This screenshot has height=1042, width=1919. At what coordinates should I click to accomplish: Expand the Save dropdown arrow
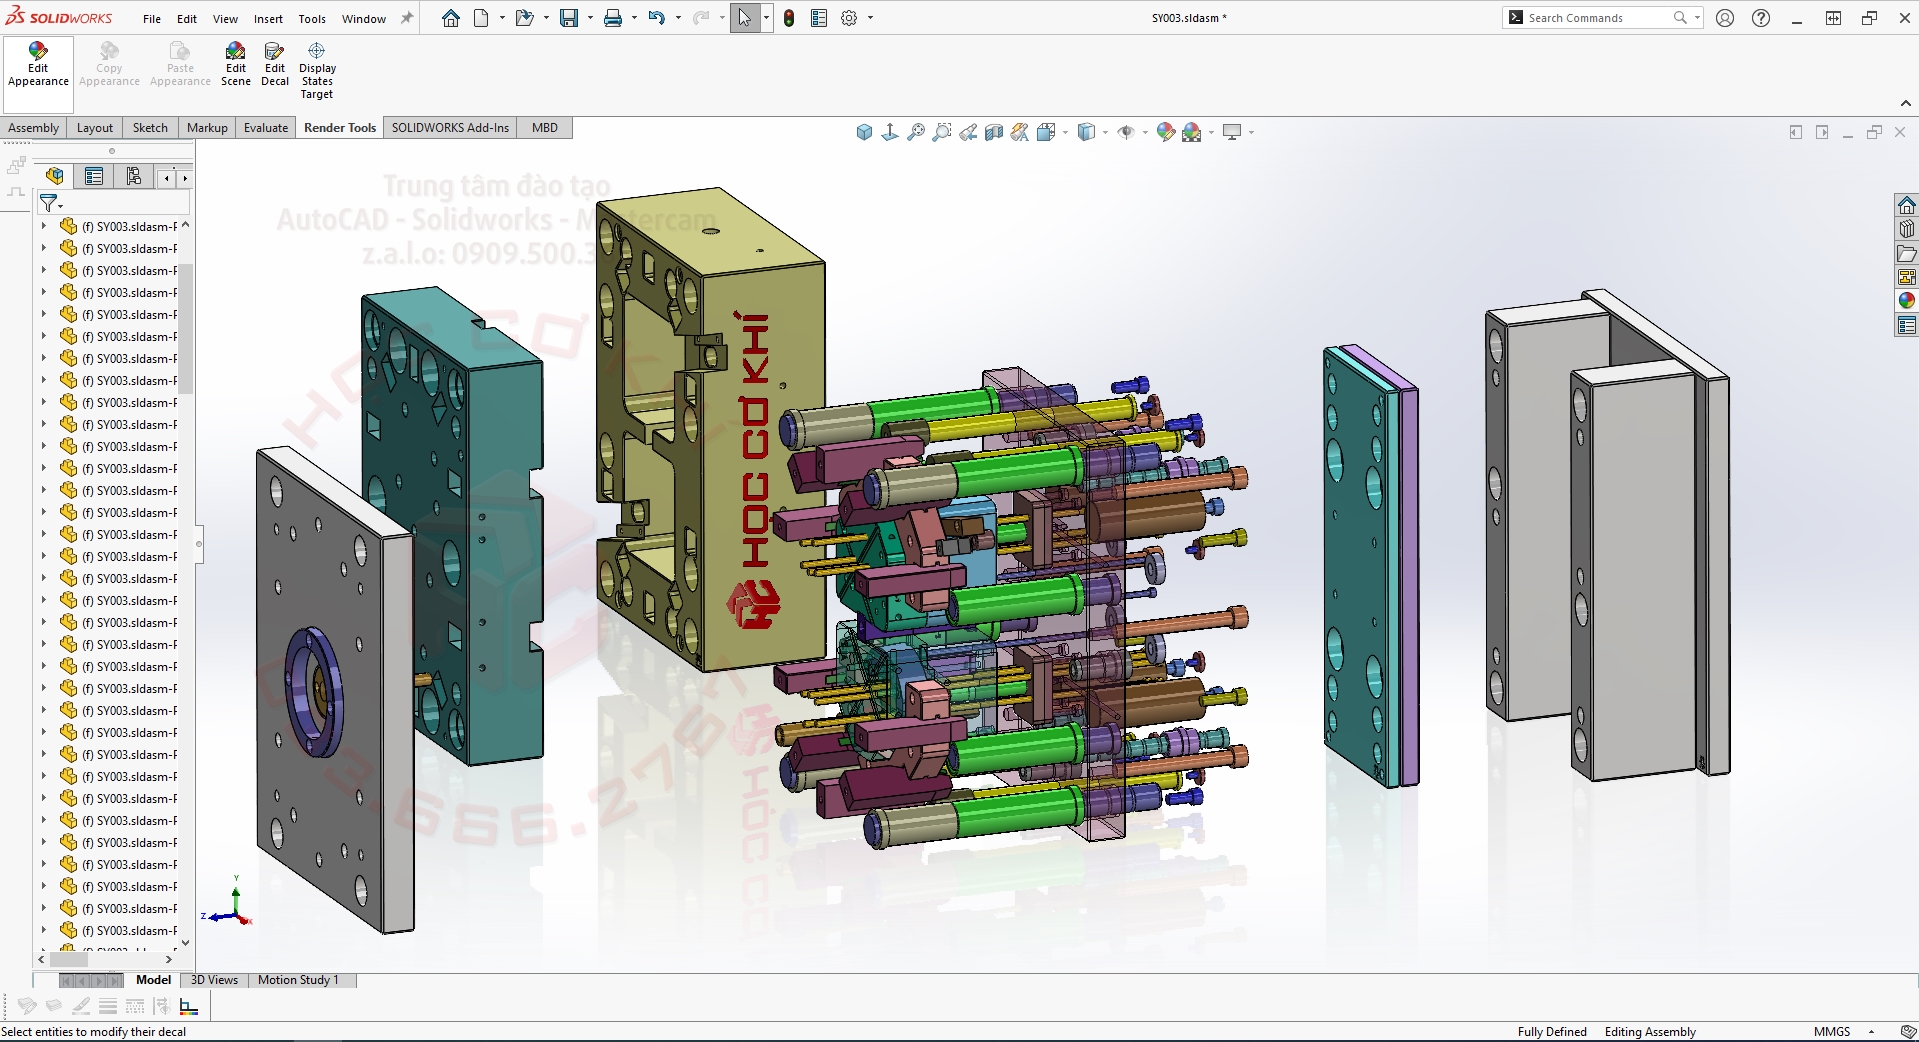click(x=590, y=18)
